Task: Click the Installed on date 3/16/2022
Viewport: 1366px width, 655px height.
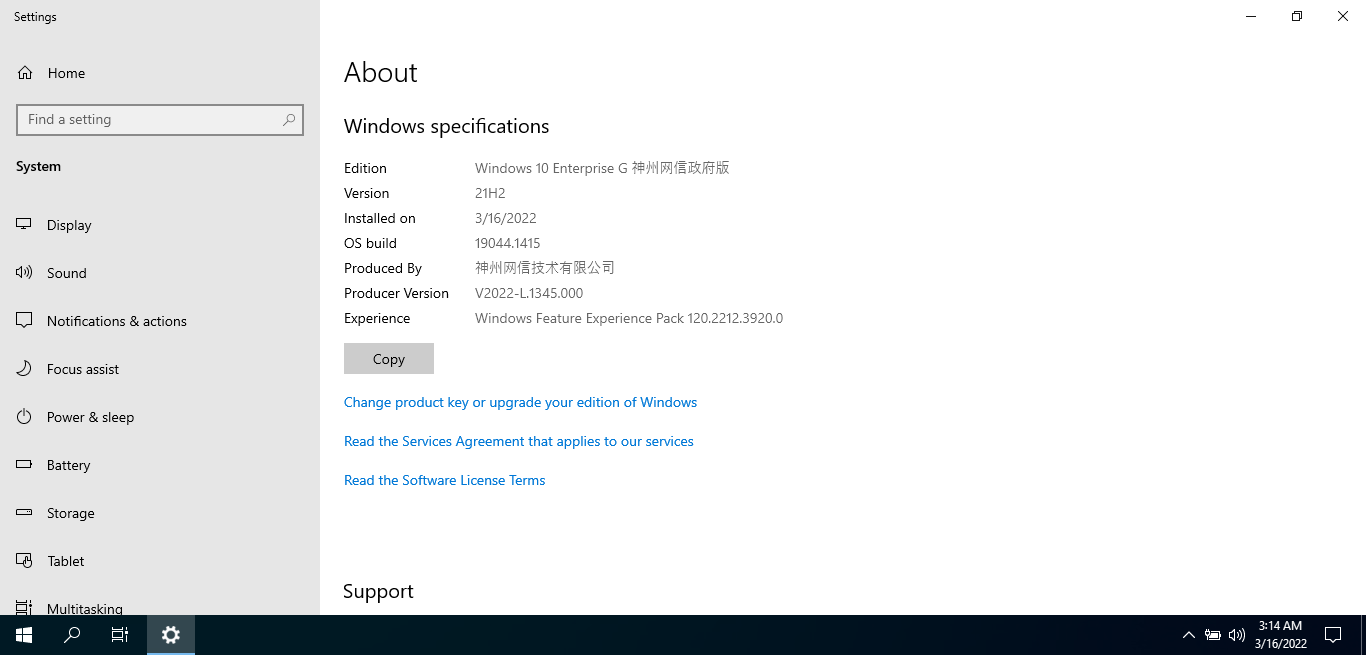Action: 506,218
